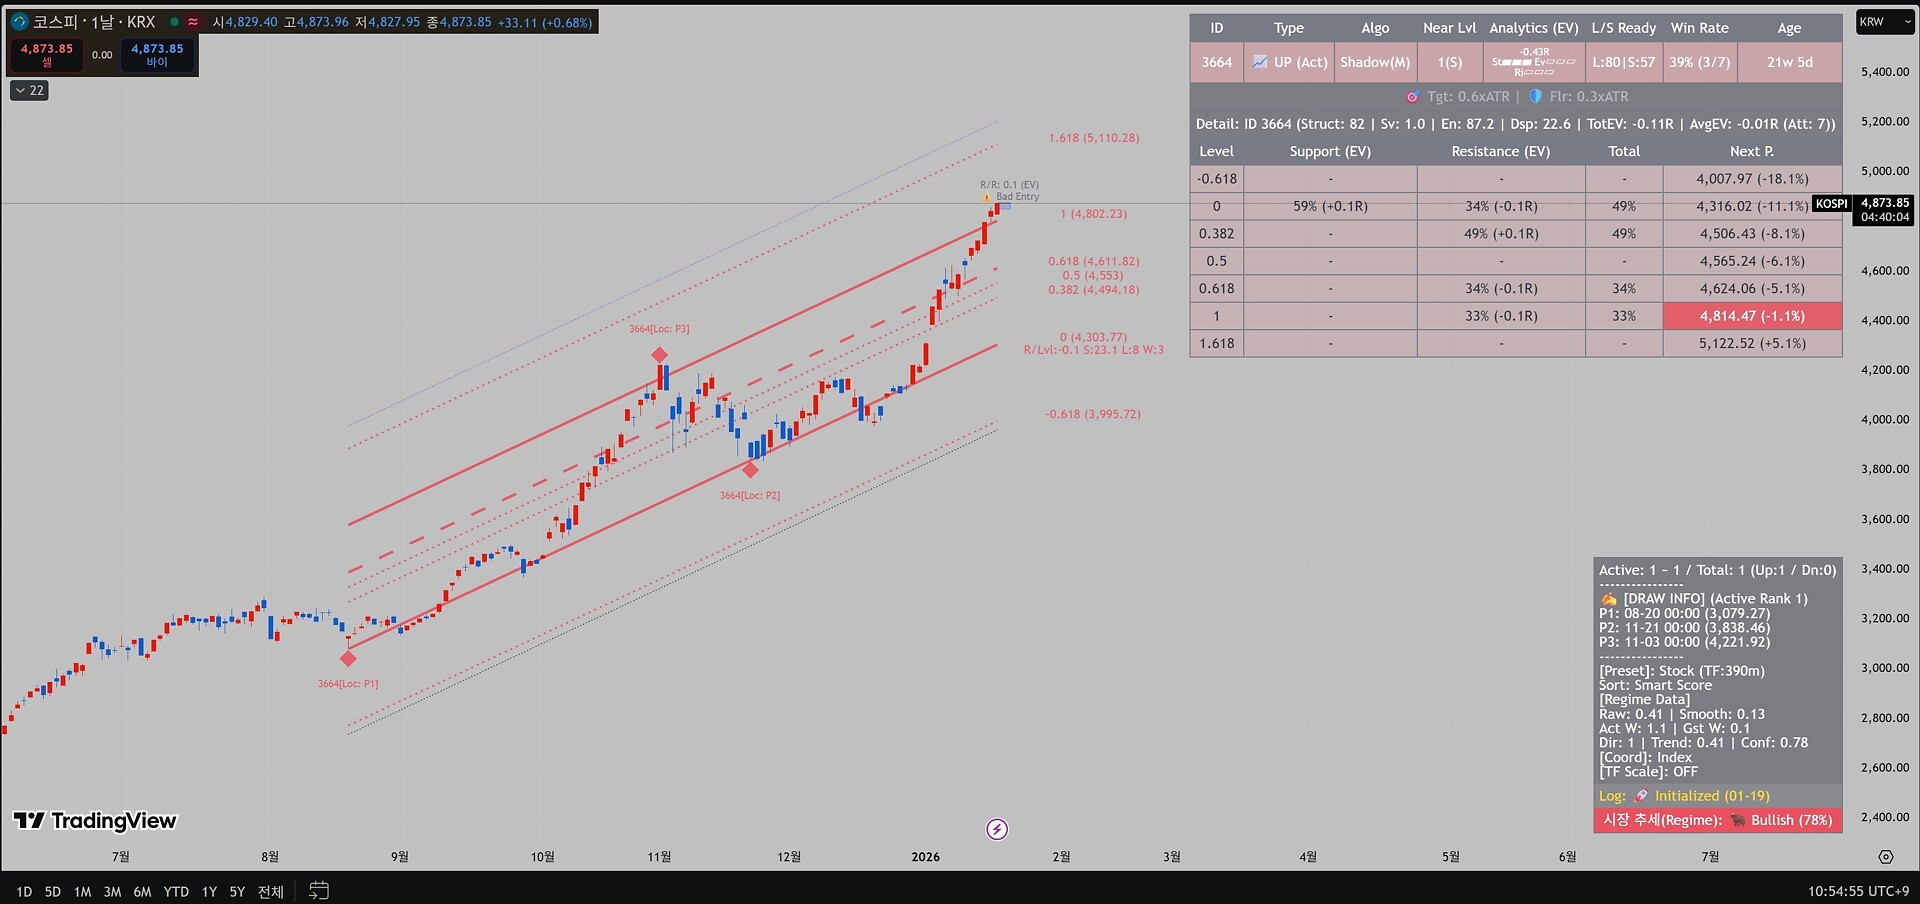Select the 1D time range
Image resolution: width=1920 pixels, height=904 pixels.
coord(24,891)
